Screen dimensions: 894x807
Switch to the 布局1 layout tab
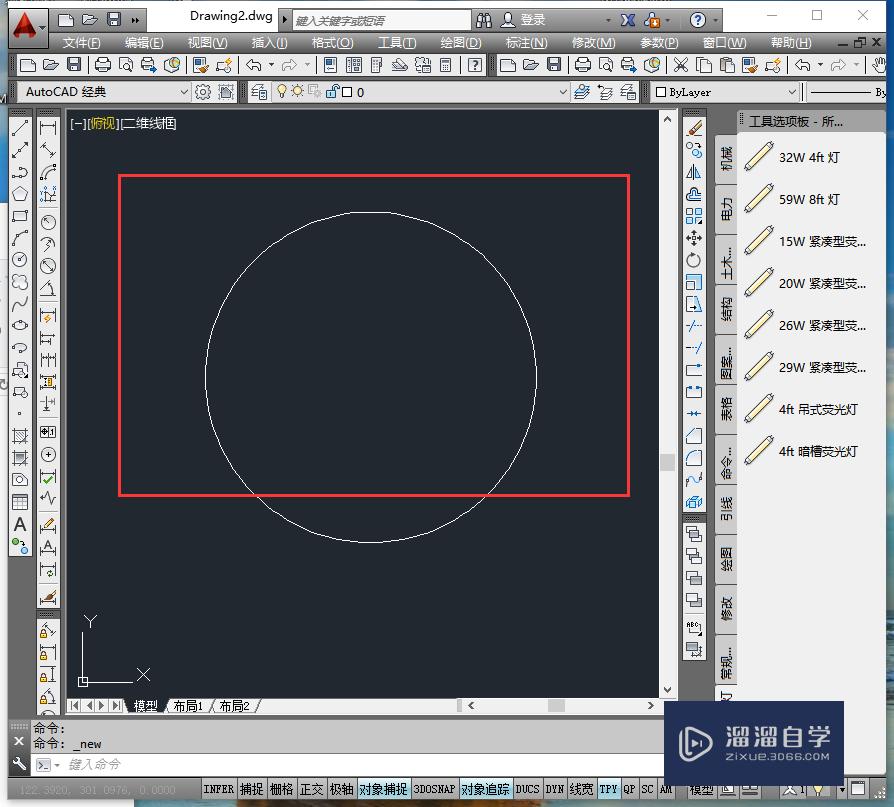(188, 706)
